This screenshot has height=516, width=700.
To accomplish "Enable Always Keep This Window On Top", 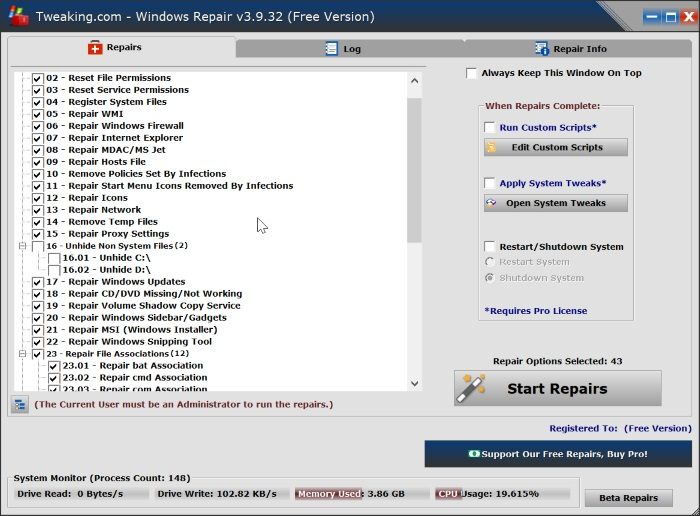I will [x=471, y=73].
